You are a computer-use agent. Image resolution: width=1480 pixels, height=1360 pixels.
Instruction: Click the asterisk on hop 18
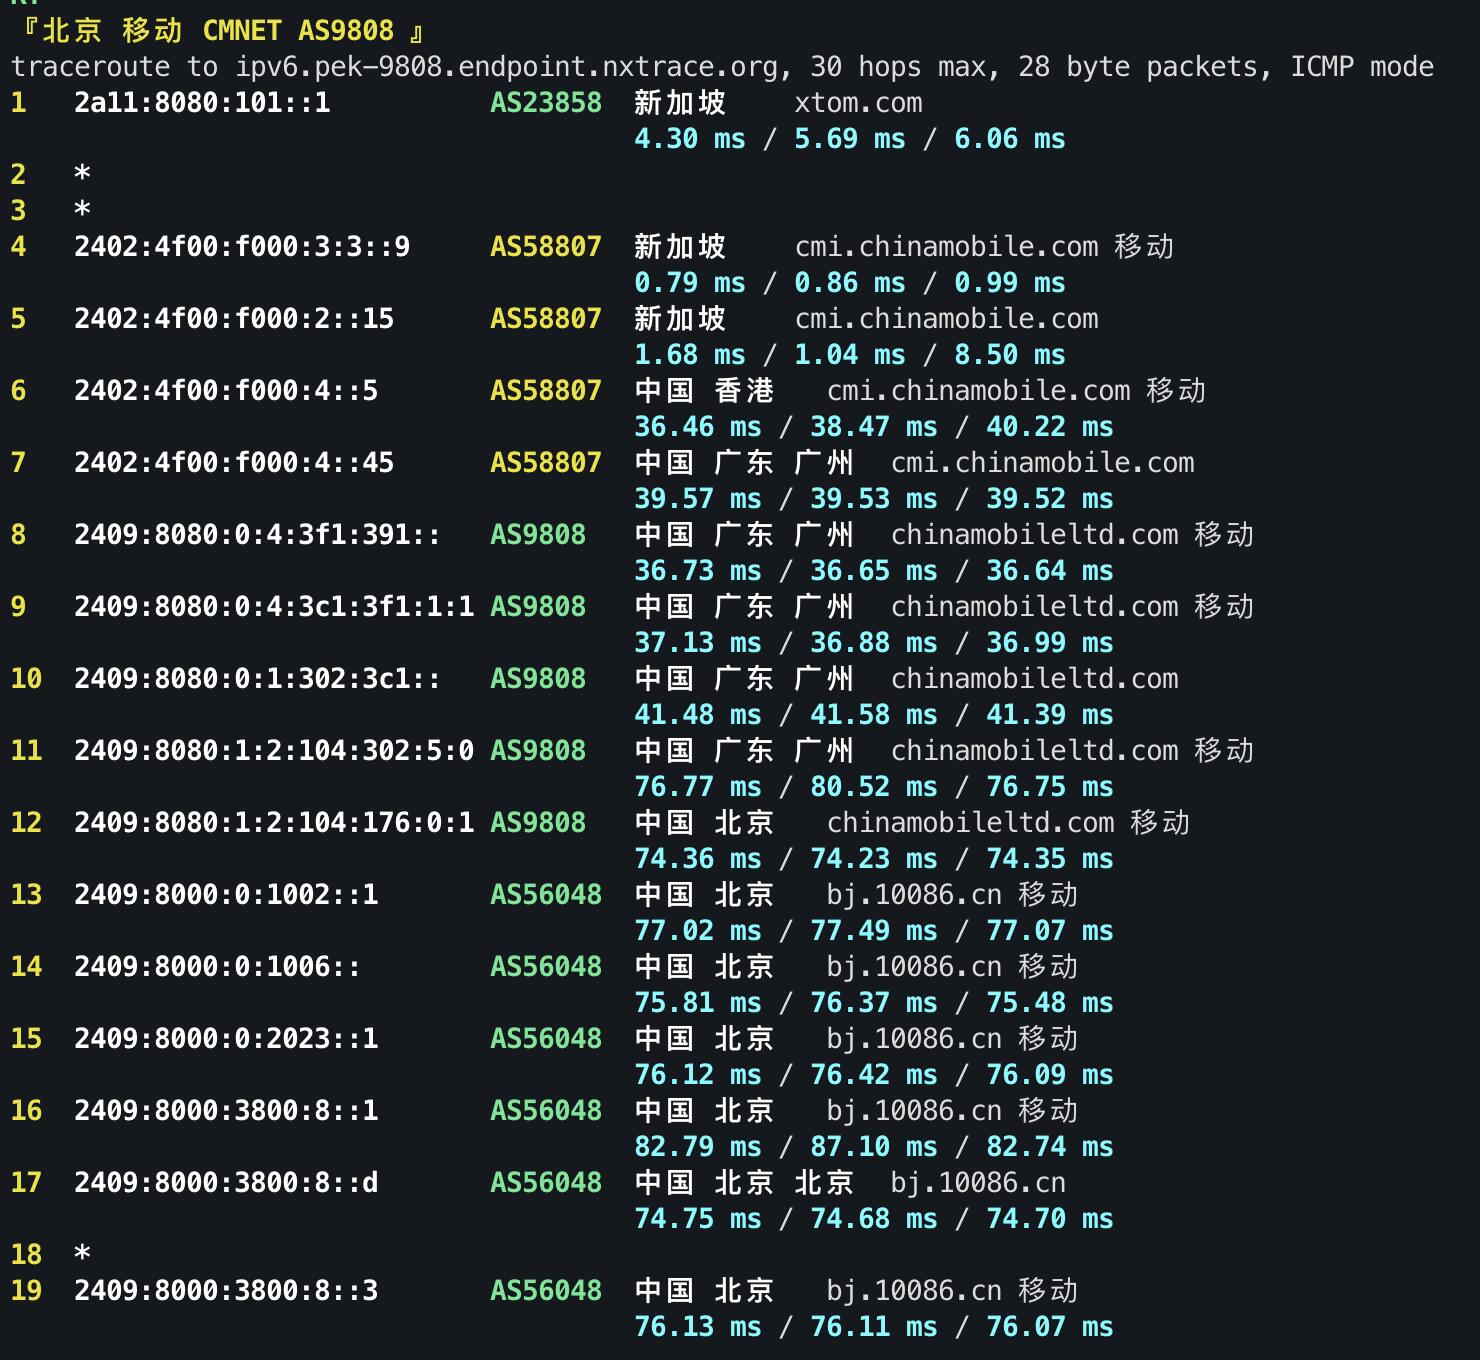pyautogui.click(x=82, y=1254)
